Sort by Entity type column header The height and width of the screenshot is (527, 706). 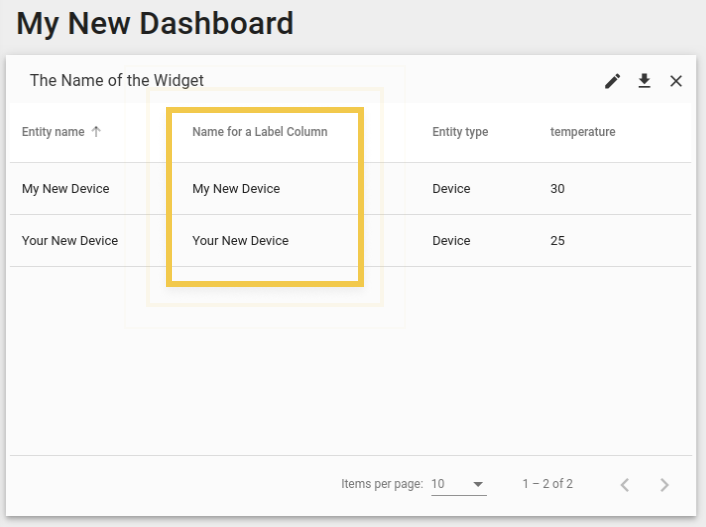[460, 132]
